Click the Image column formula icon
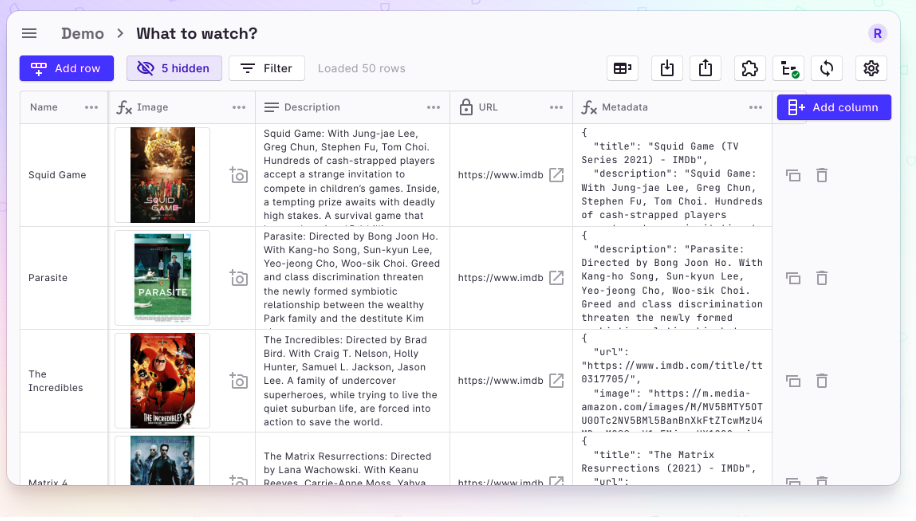 (124, 107)
